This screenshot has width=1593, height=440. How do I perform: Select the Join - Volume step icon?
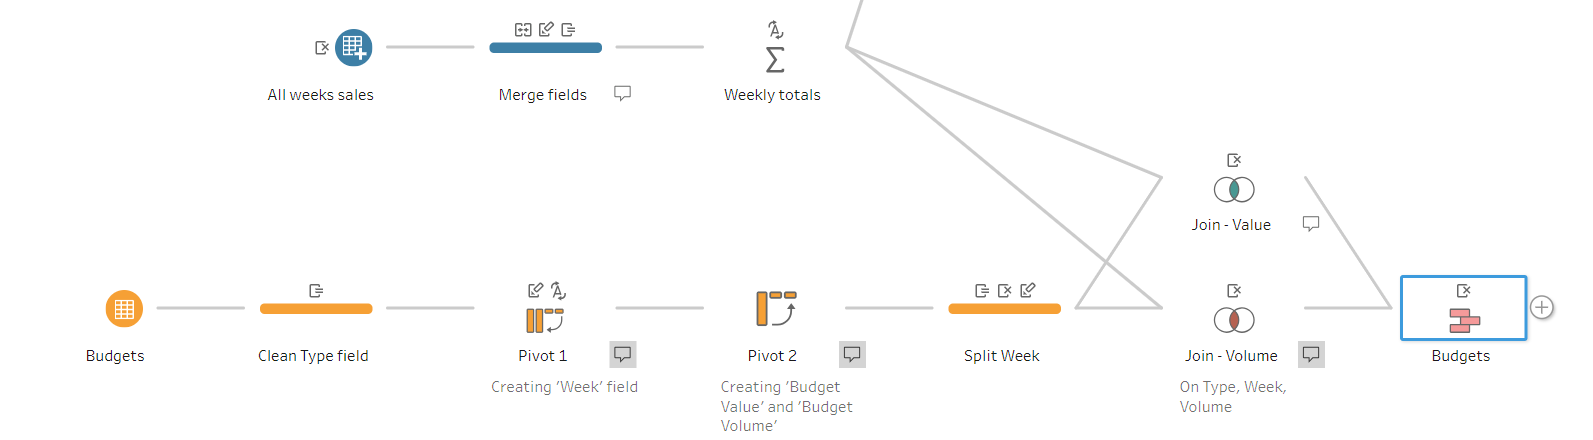pyautogui.click(x=1234, y=320)
